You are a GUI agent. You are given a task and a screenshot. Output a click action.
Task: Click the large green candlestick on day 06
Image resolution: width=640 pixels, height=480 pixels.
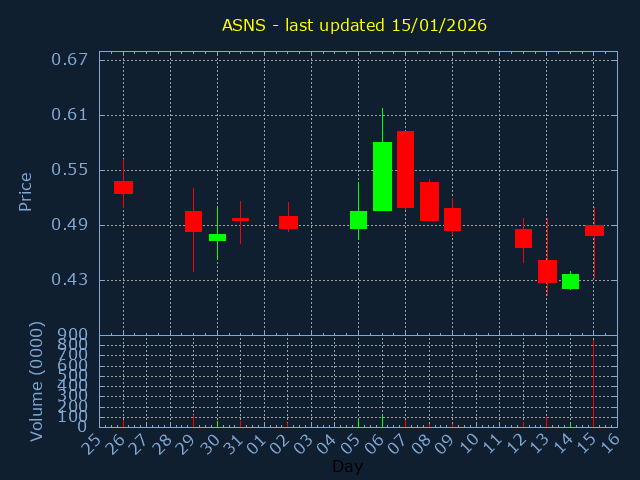(382, 176)
